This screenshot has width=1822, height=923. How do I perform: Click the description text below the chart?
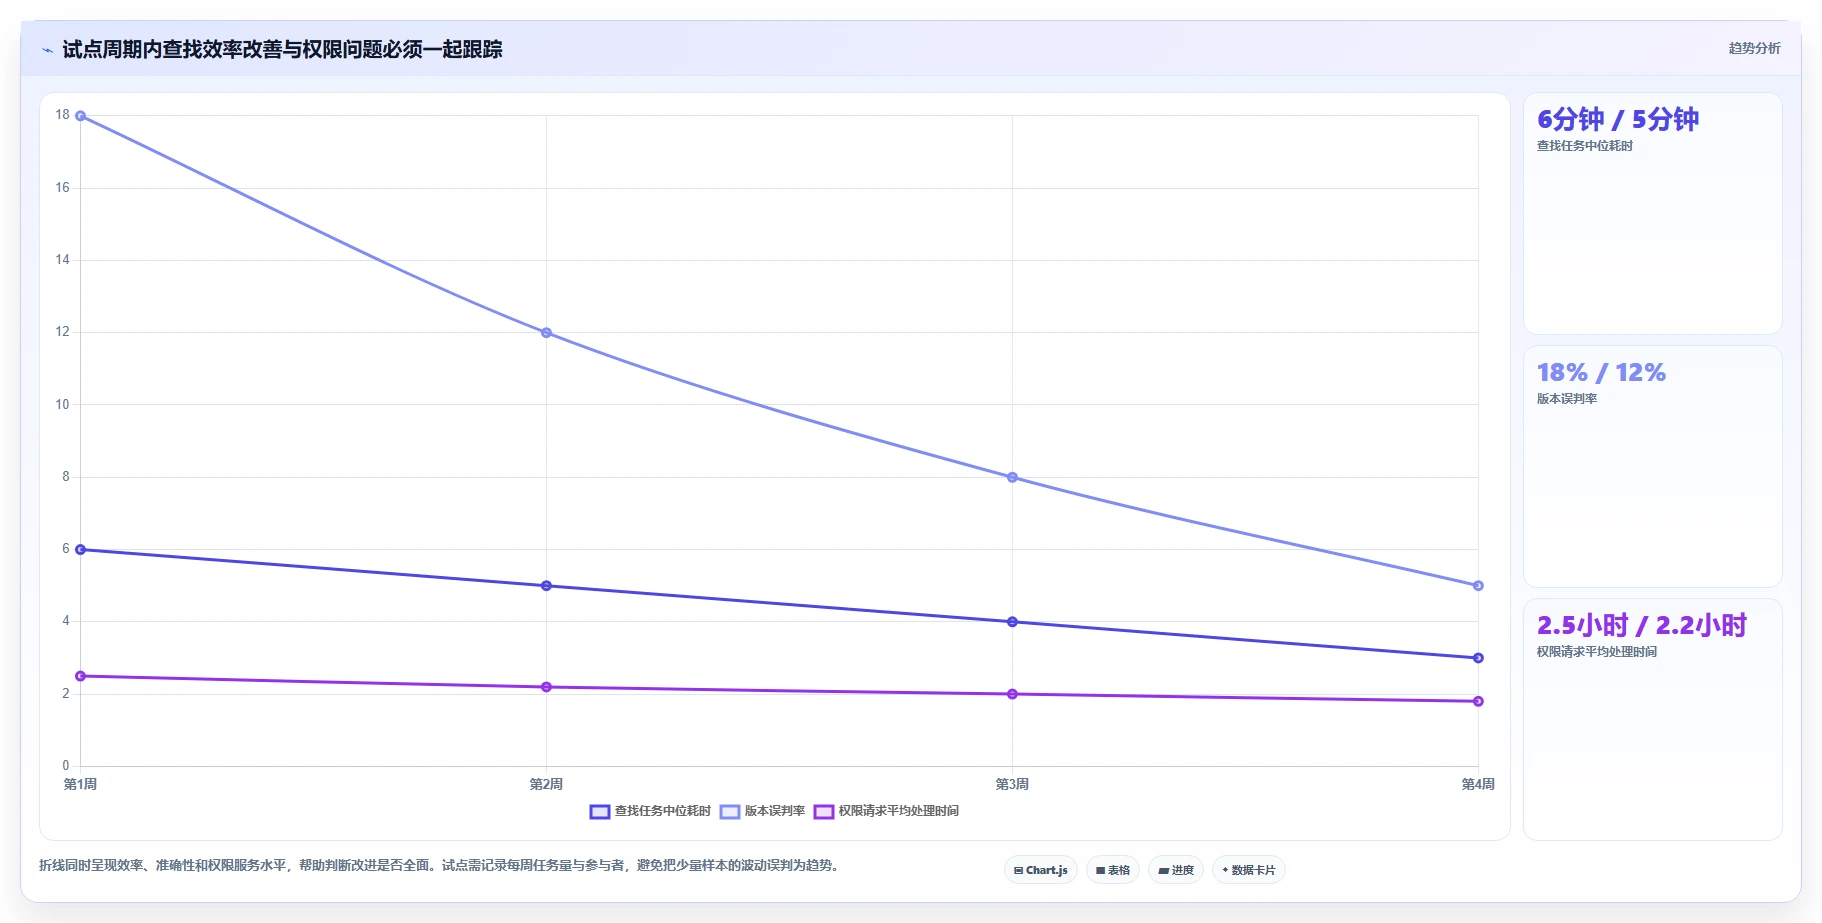pos(441,865)
